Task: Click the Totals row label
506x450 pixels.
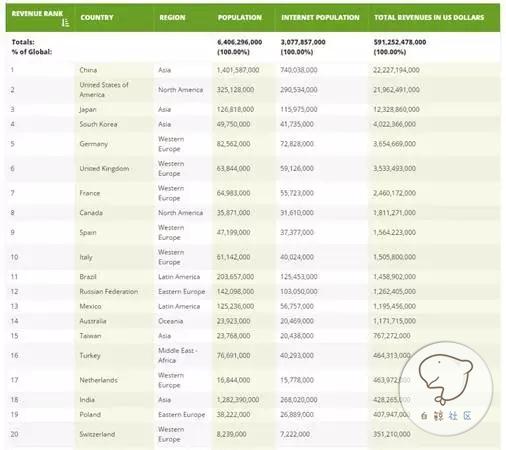Action: click(23, 42)
